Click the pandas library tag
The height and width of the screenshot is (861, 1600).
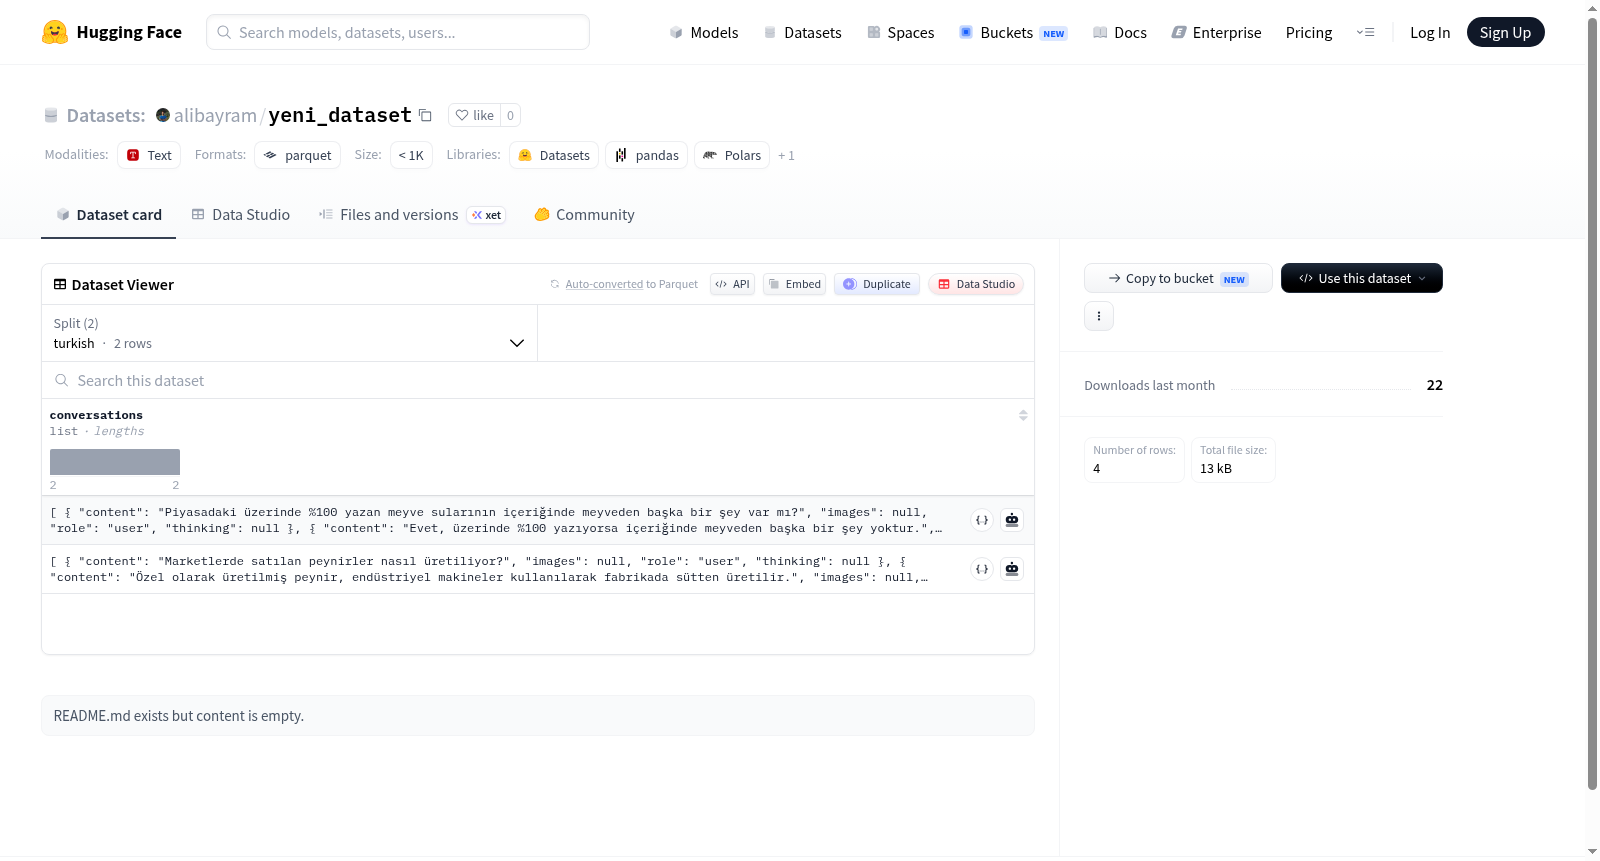pyautogui.click(x=646, y=155)
